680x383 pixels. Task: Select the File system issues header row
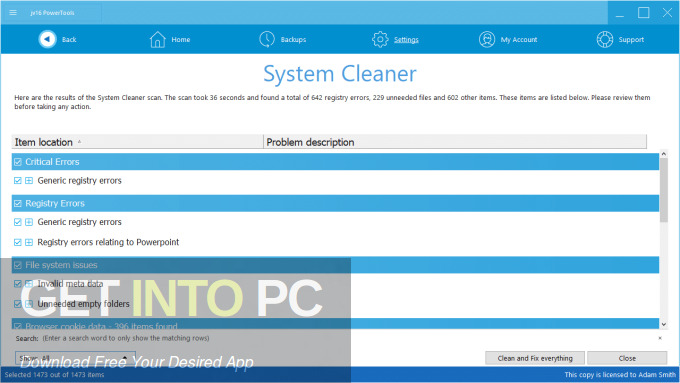pos(335,265)
